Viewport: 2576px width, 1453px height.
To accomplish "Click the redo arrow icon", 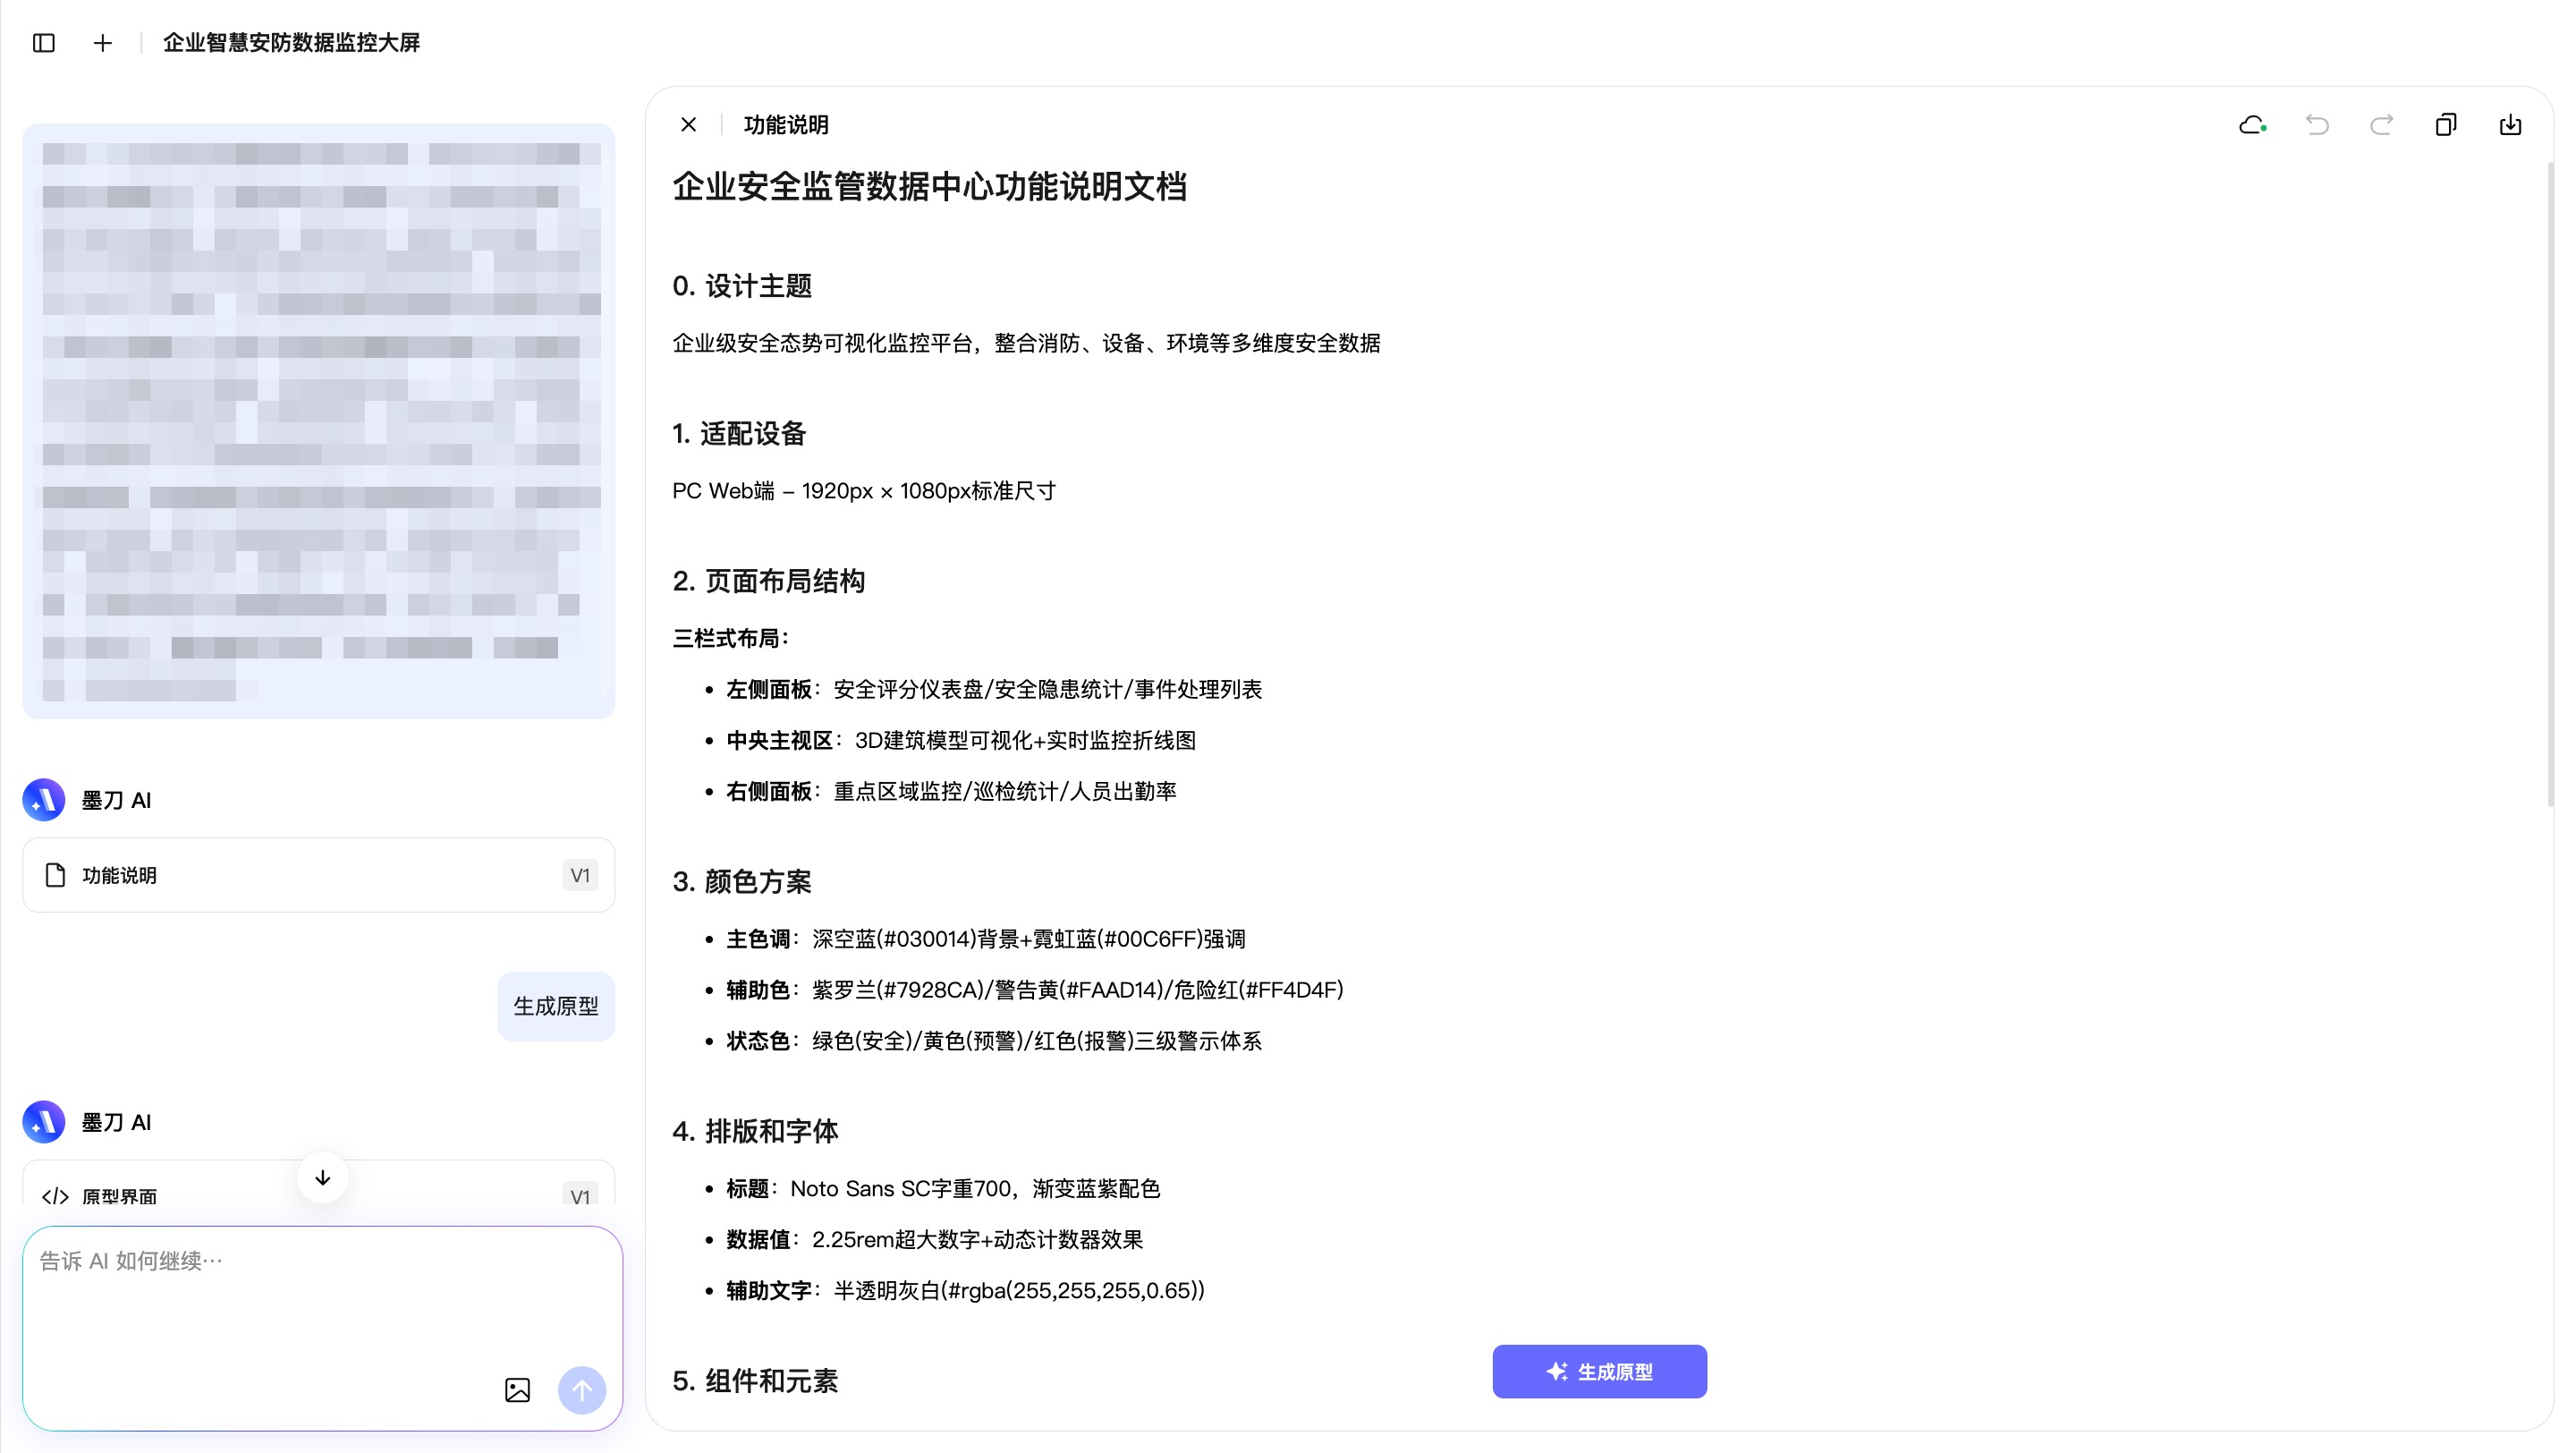I will pos(2381,125).
